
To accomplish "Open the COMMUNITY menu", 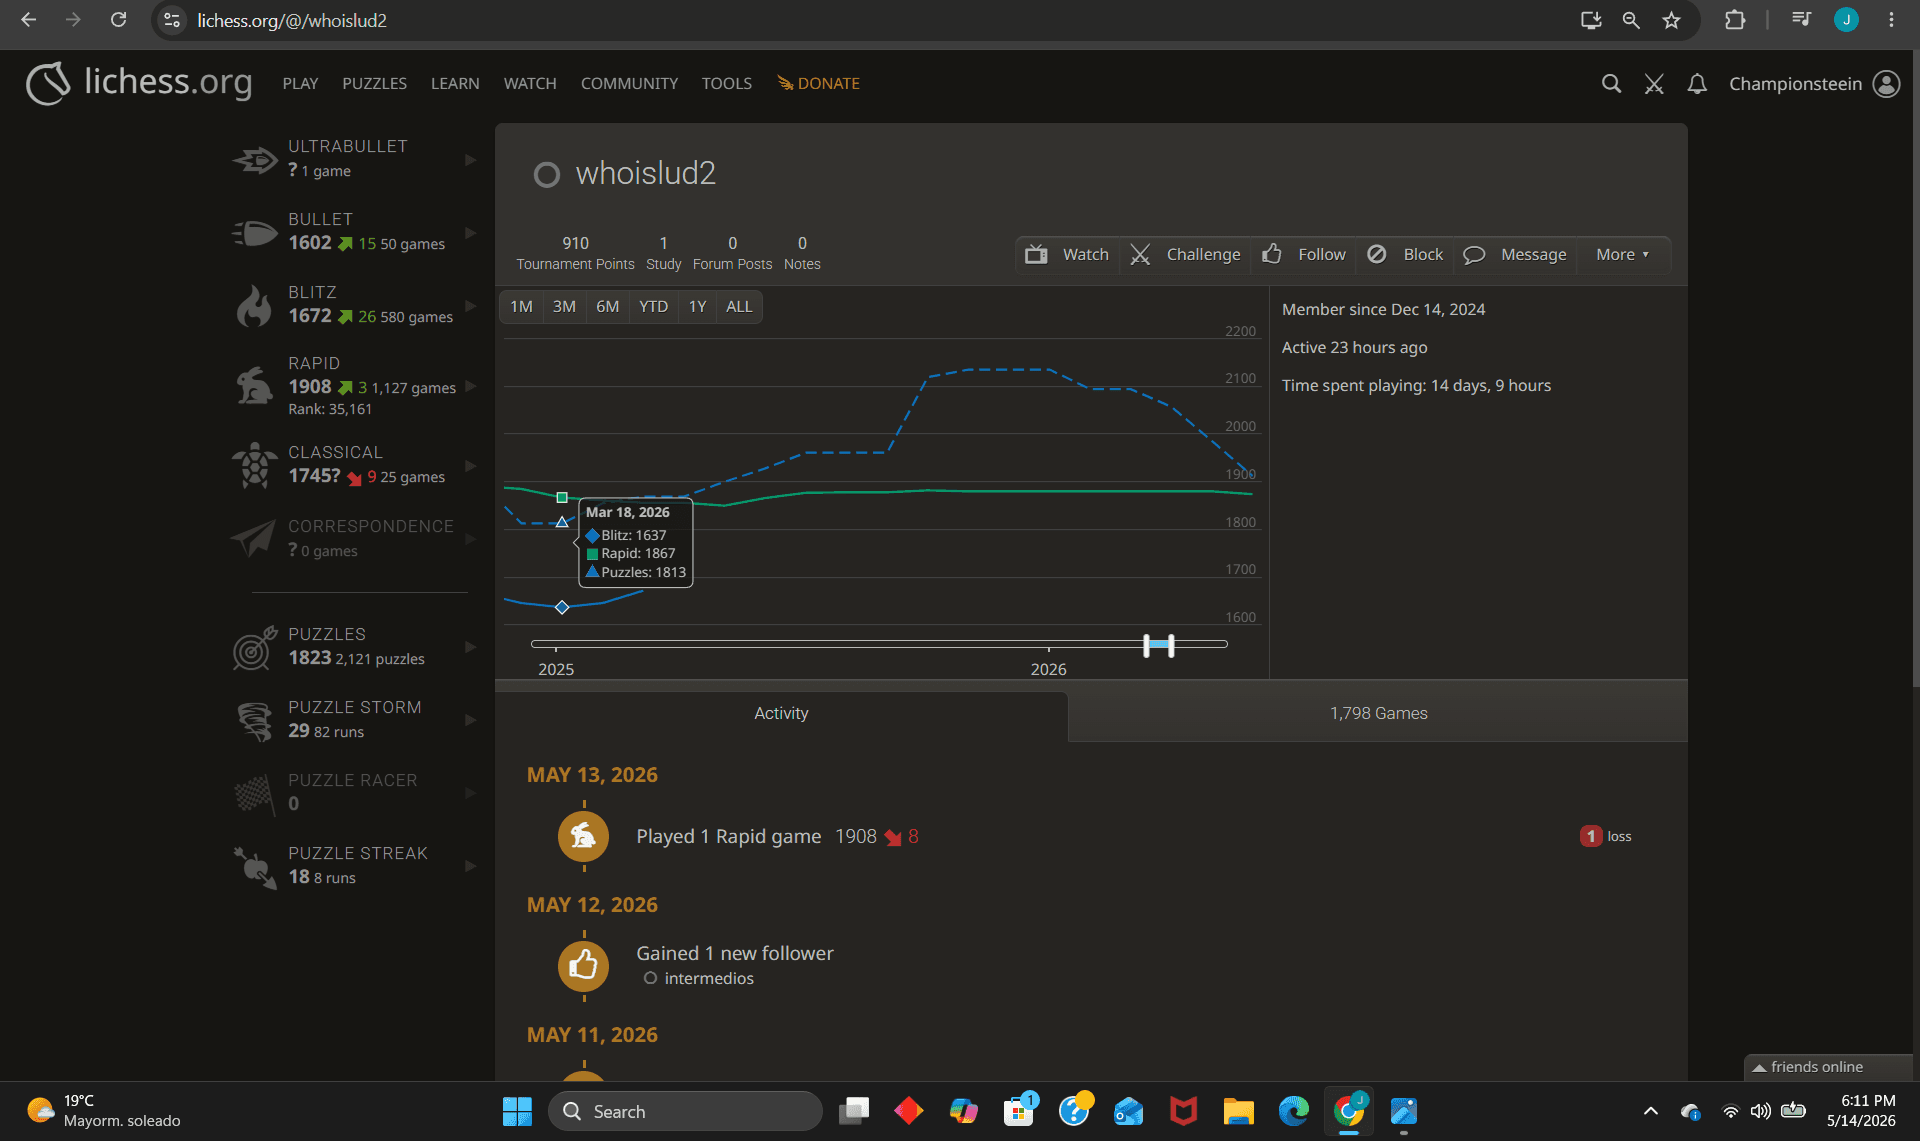I will pos(629,83).
